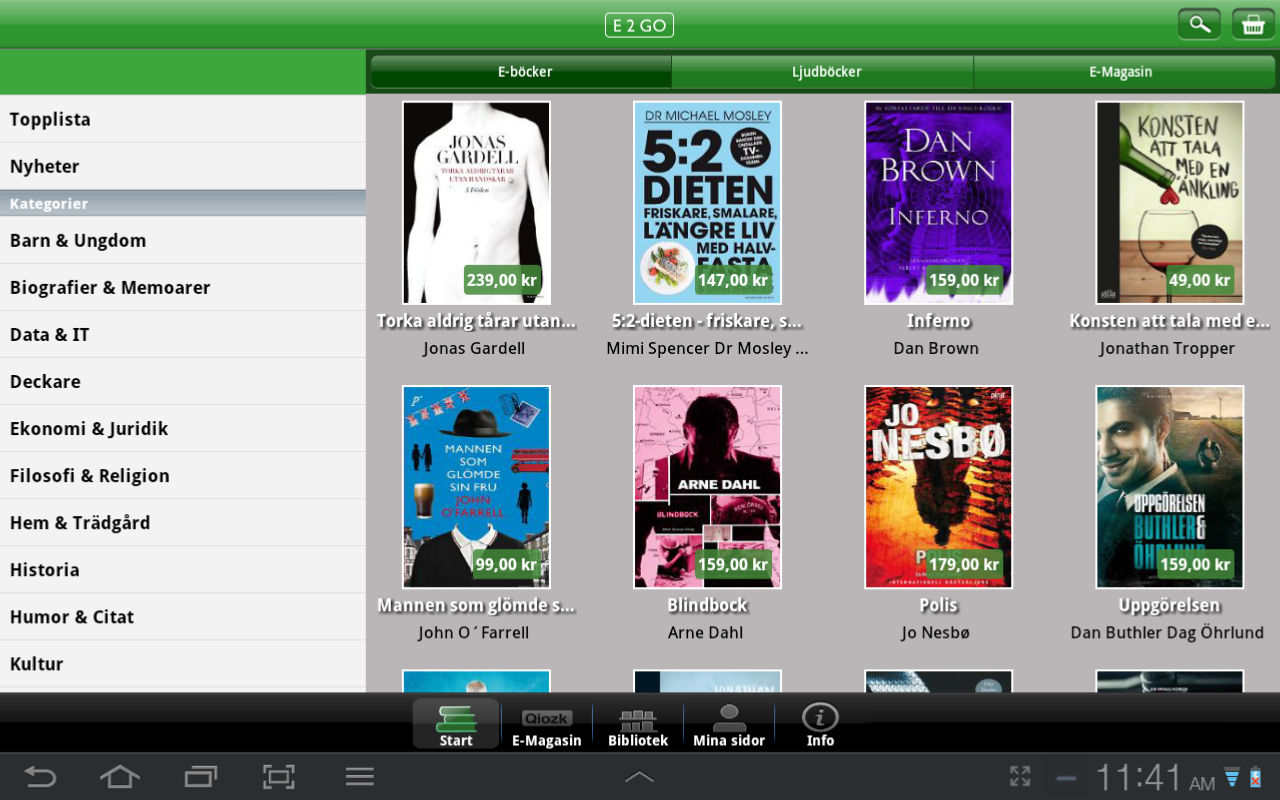This screenshot has width=1280, height=800.
Task: Open the system menu lines icon
Action: (x=359, y=776)
